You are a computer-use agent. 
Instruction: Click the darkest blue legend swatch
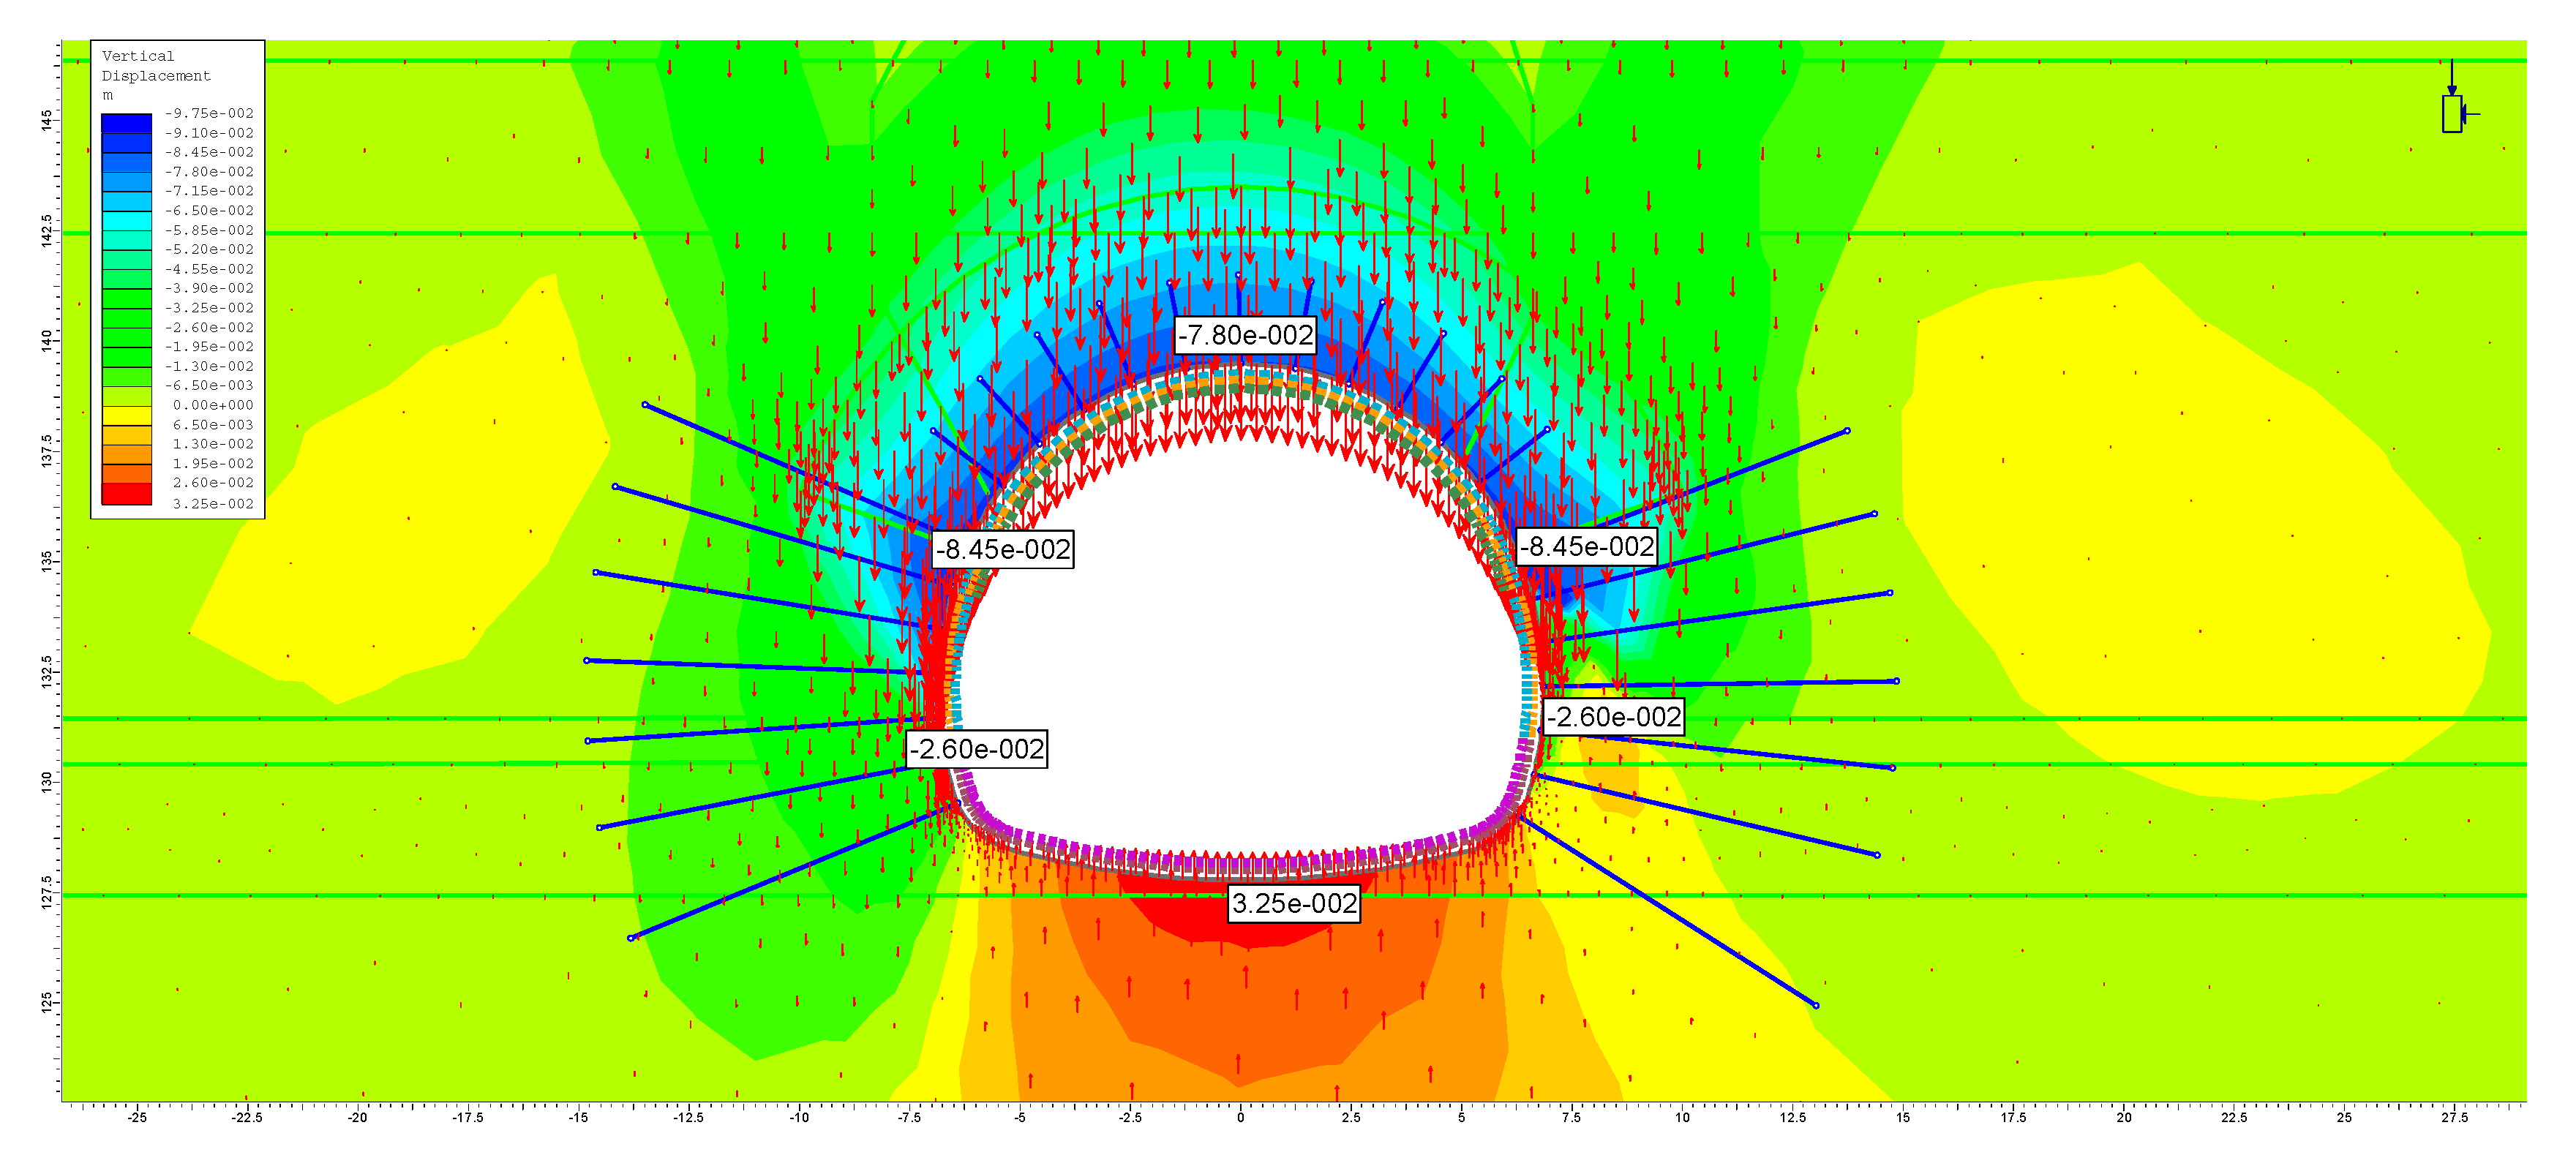pos(126,123)
